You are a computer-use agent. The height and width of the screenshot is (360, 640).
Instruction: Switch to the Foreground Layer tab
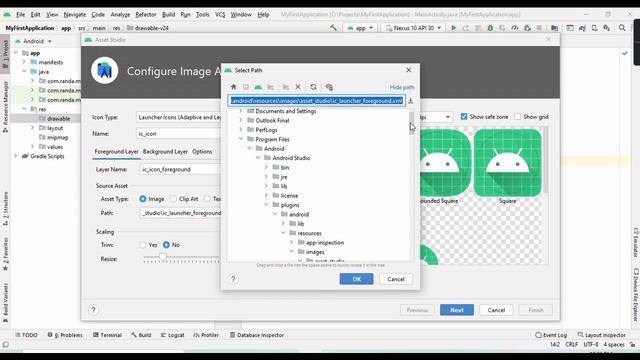[x=116, y=151]
